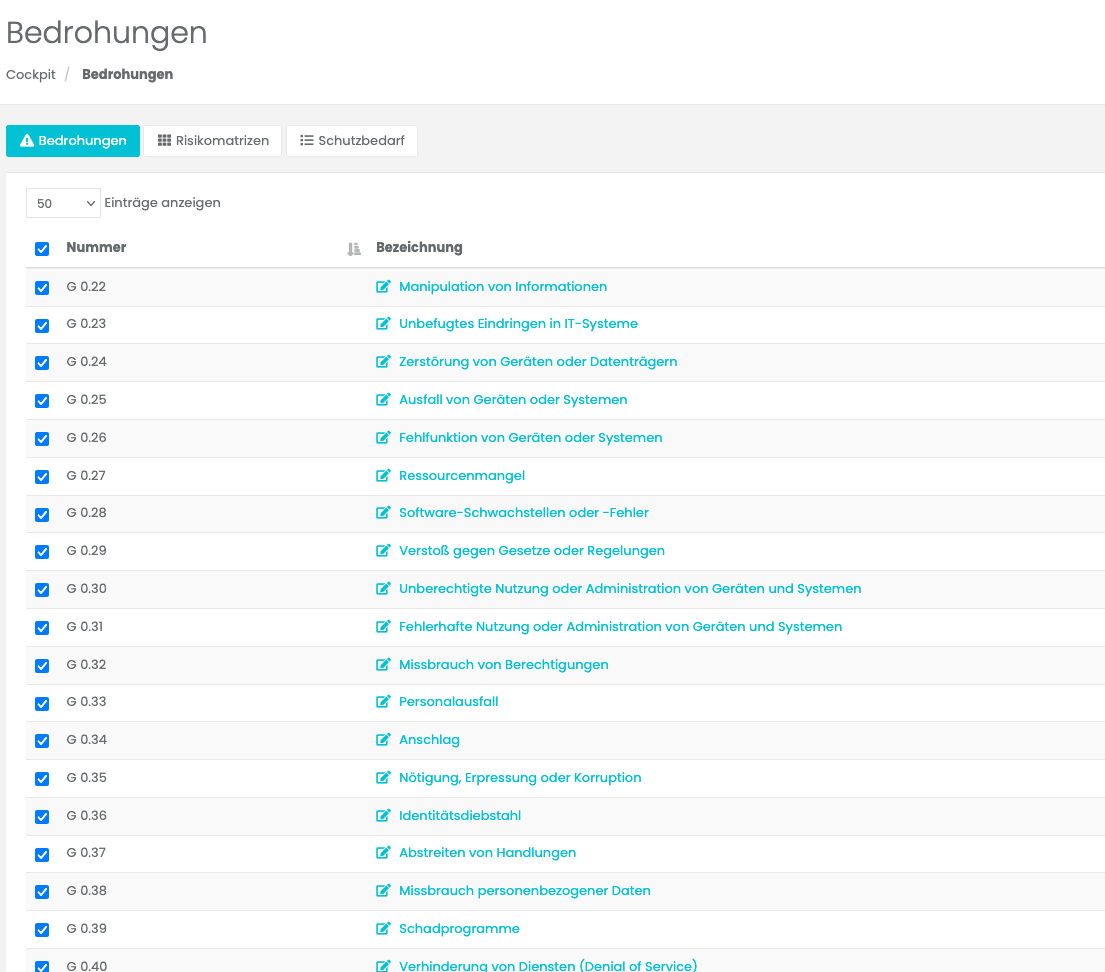Click edit icon for Manipulation von Informationen

click(383, 286)
